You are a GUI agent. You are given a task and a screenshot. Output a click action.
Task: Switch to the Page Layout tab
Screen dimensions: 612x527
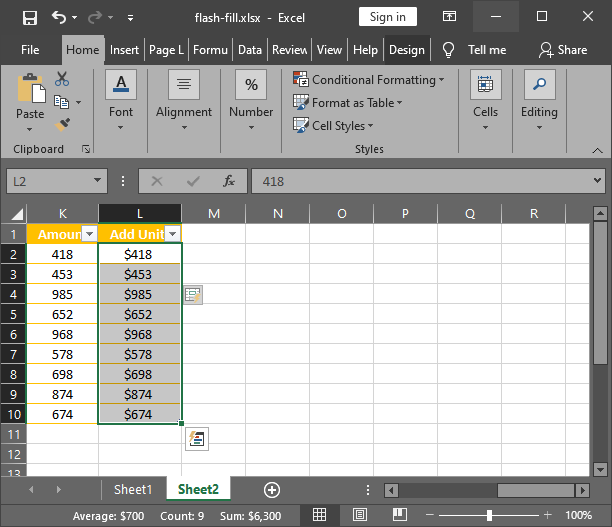tap(166, 50)
